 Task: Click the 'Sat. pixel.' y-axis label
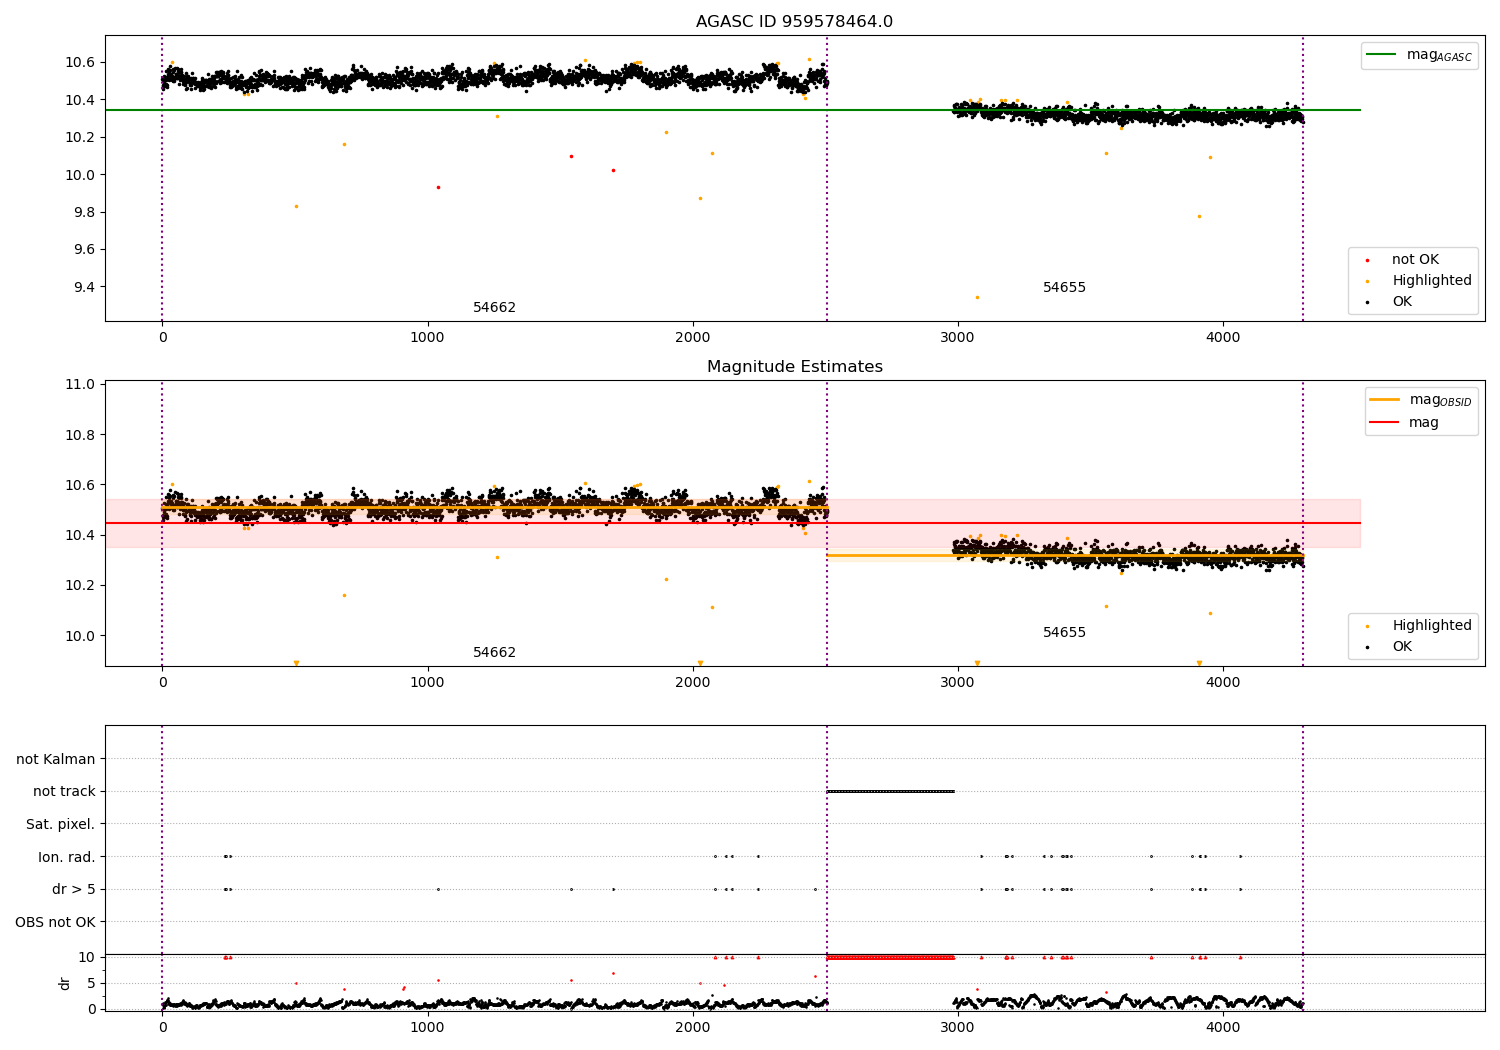61,825
